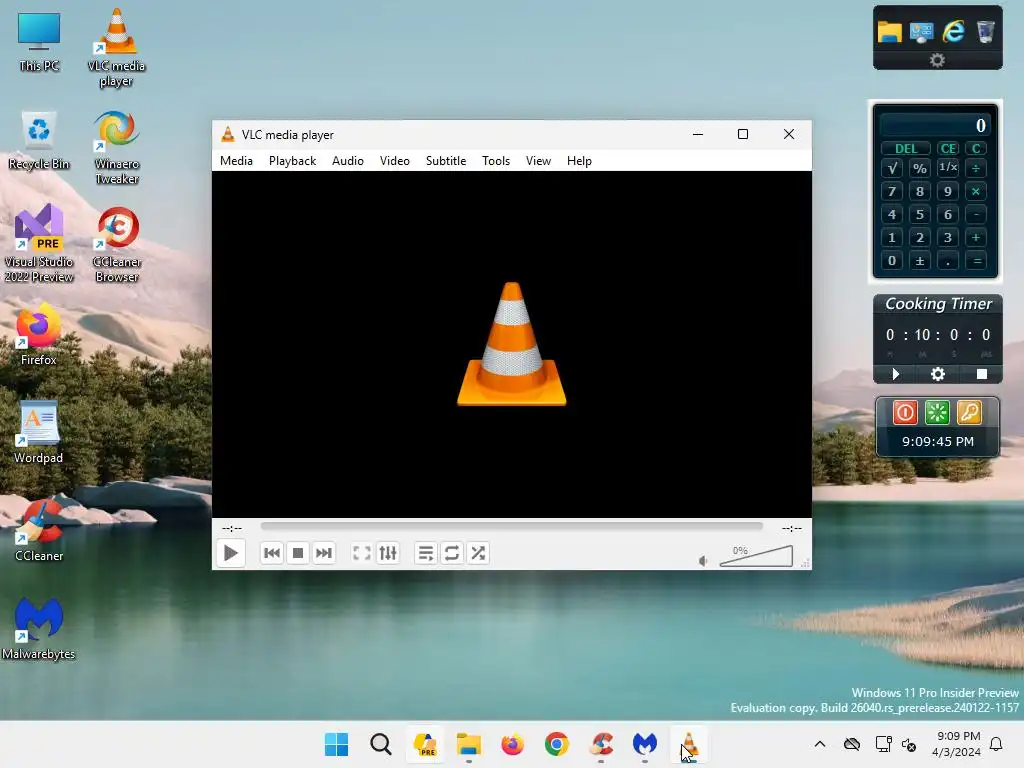Open launcher gadget settings gear

(x=937, y=60)
